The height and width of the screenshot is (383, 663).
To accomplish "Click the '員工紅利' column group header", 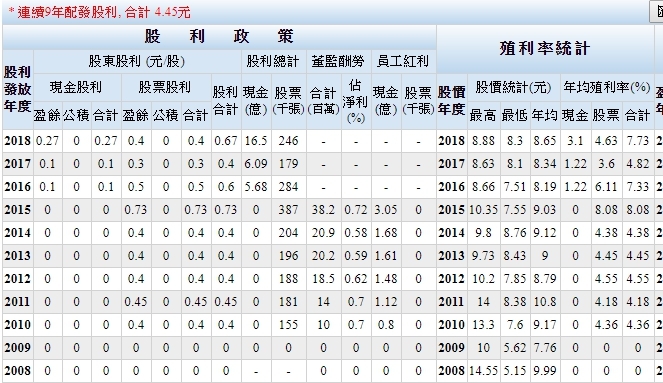I will pos(403,62).
